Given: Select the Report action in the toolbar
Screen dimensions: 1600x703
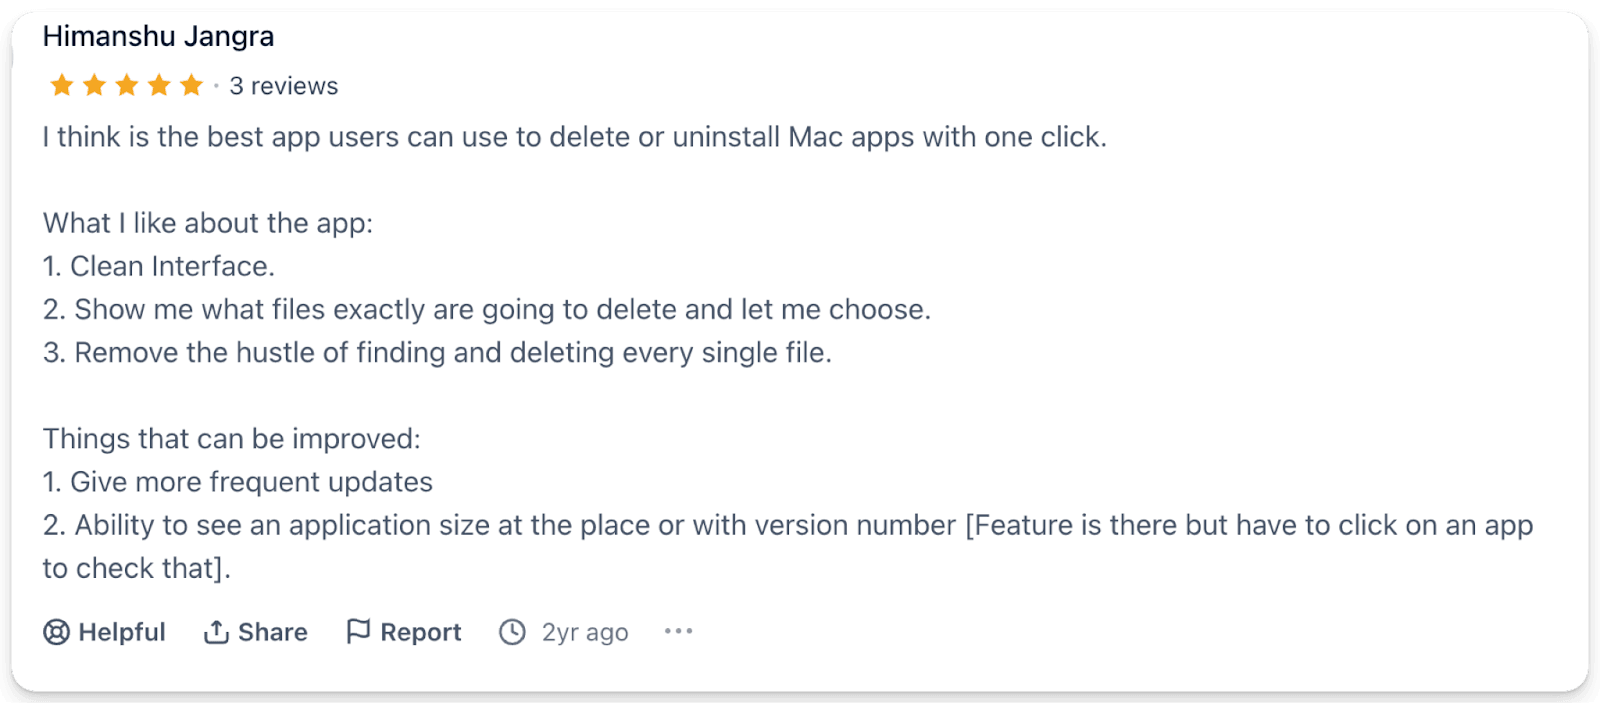Looking at the screenshot, I should (402, 631).
